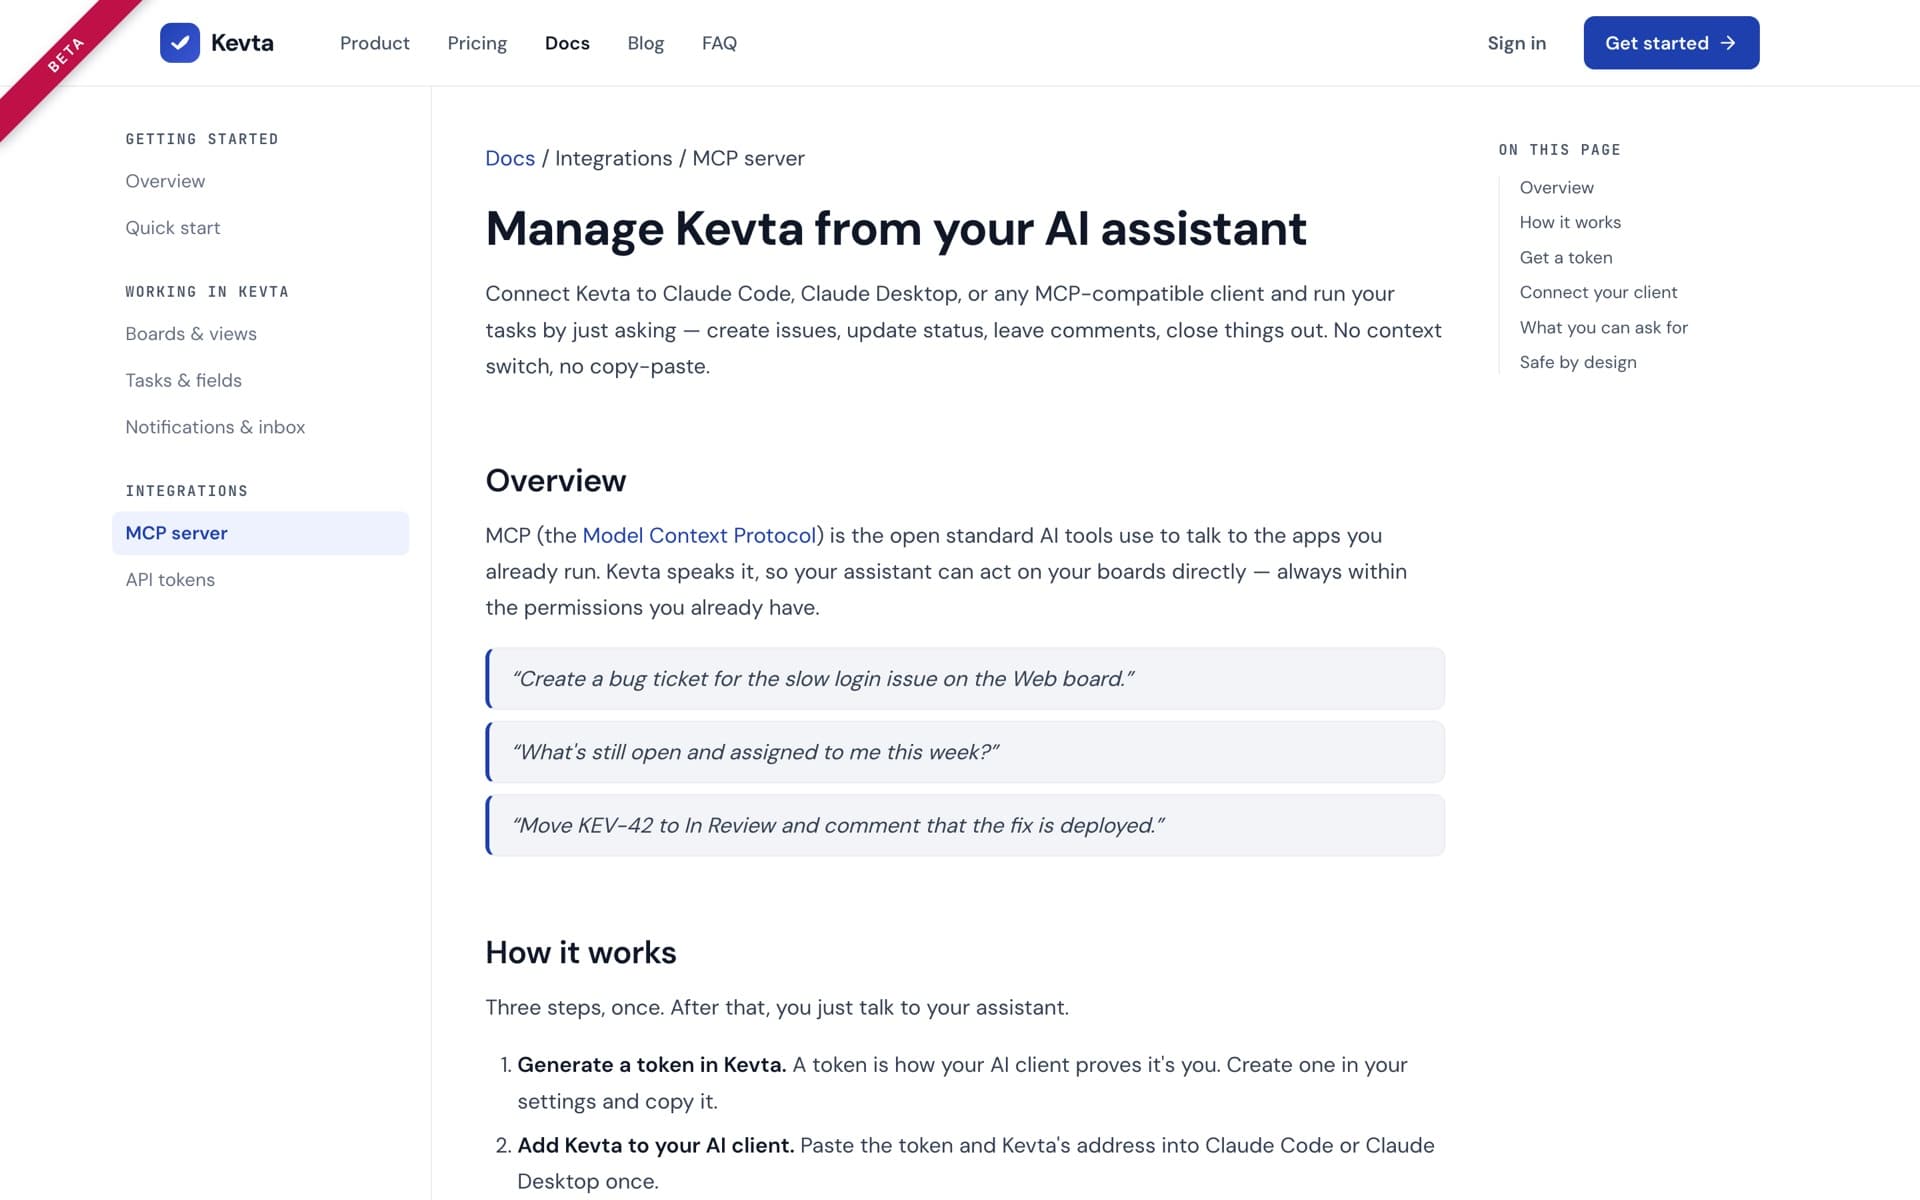Open the FAQ nav link

(719, 43)
